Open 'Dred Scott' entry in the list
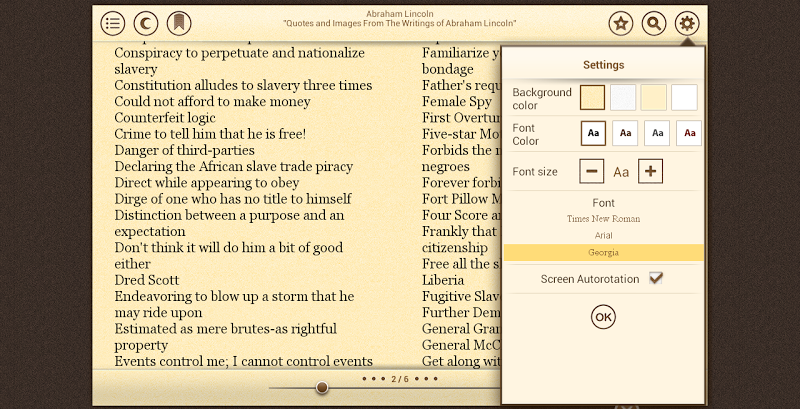This screenshot has width=800, height=409. point(147,280)
